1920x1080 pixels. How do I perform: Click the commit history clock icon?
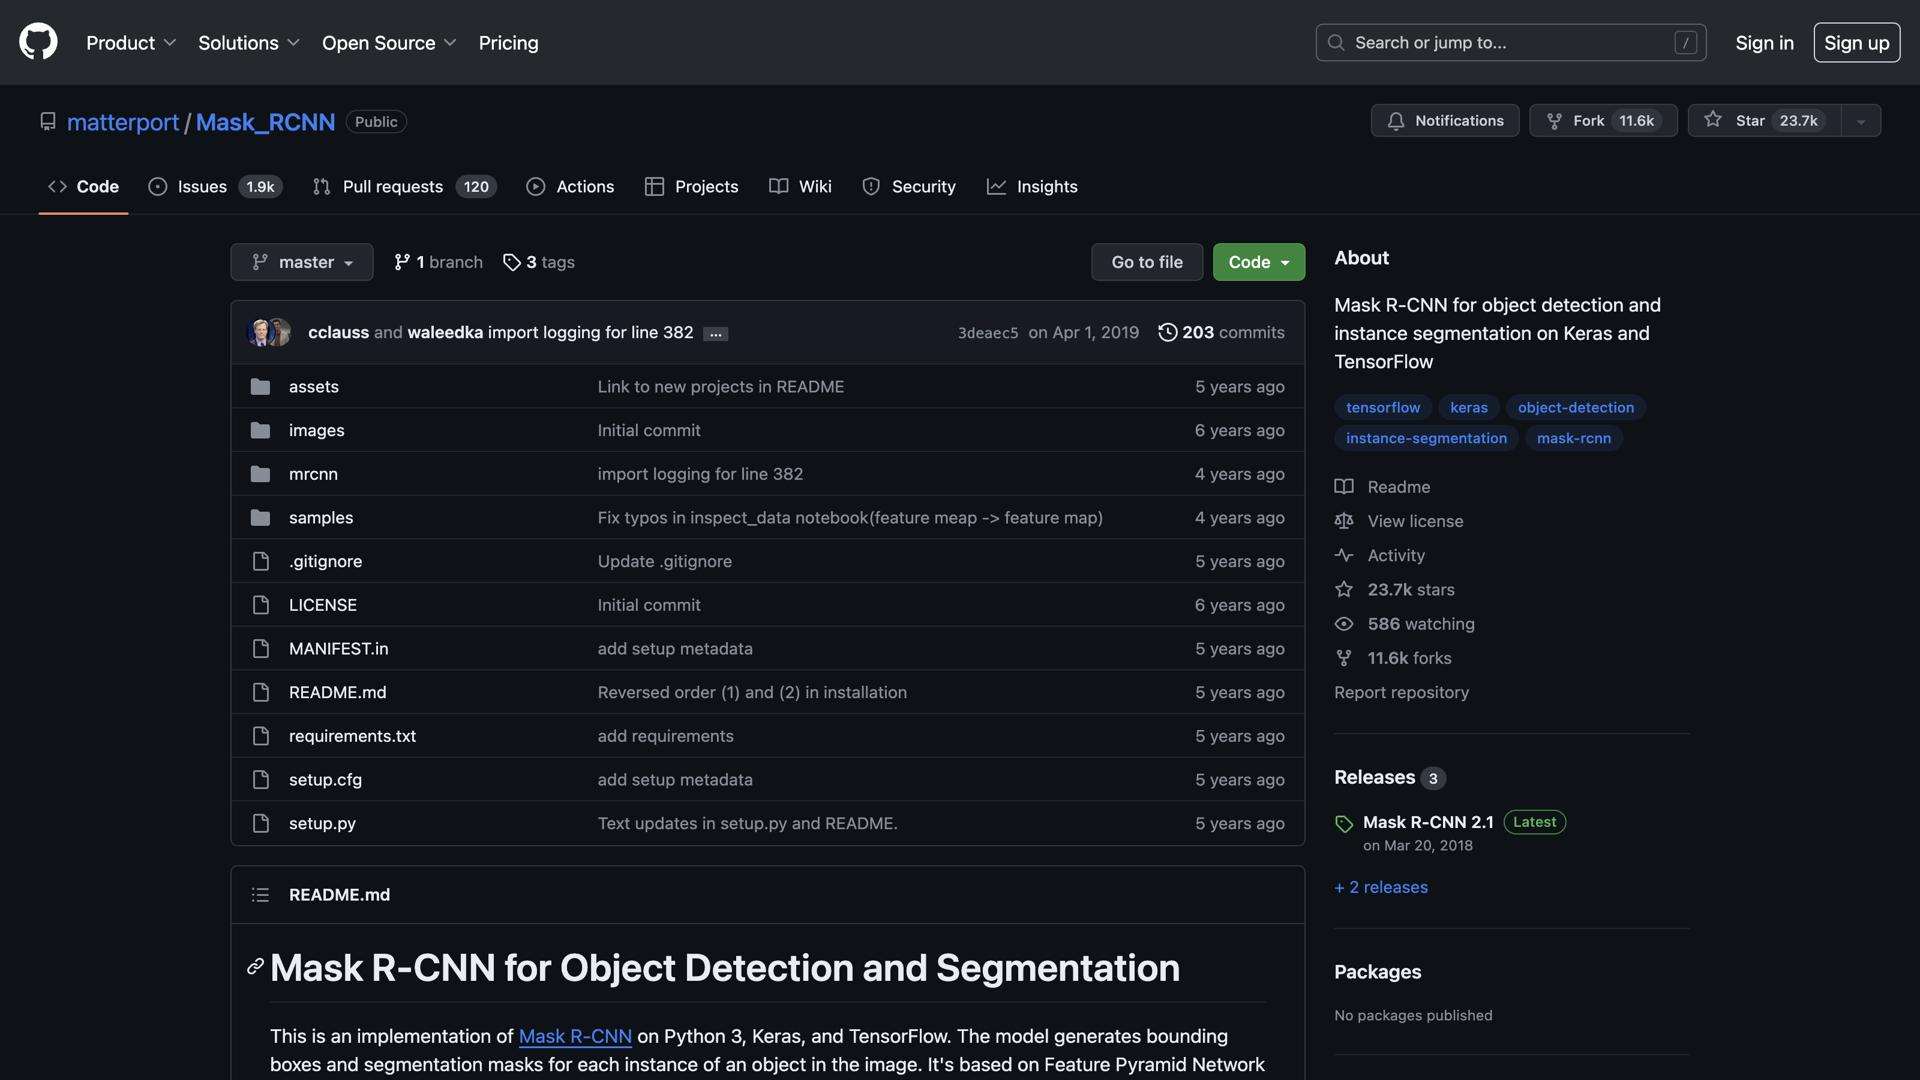(x=1167, y=332)
